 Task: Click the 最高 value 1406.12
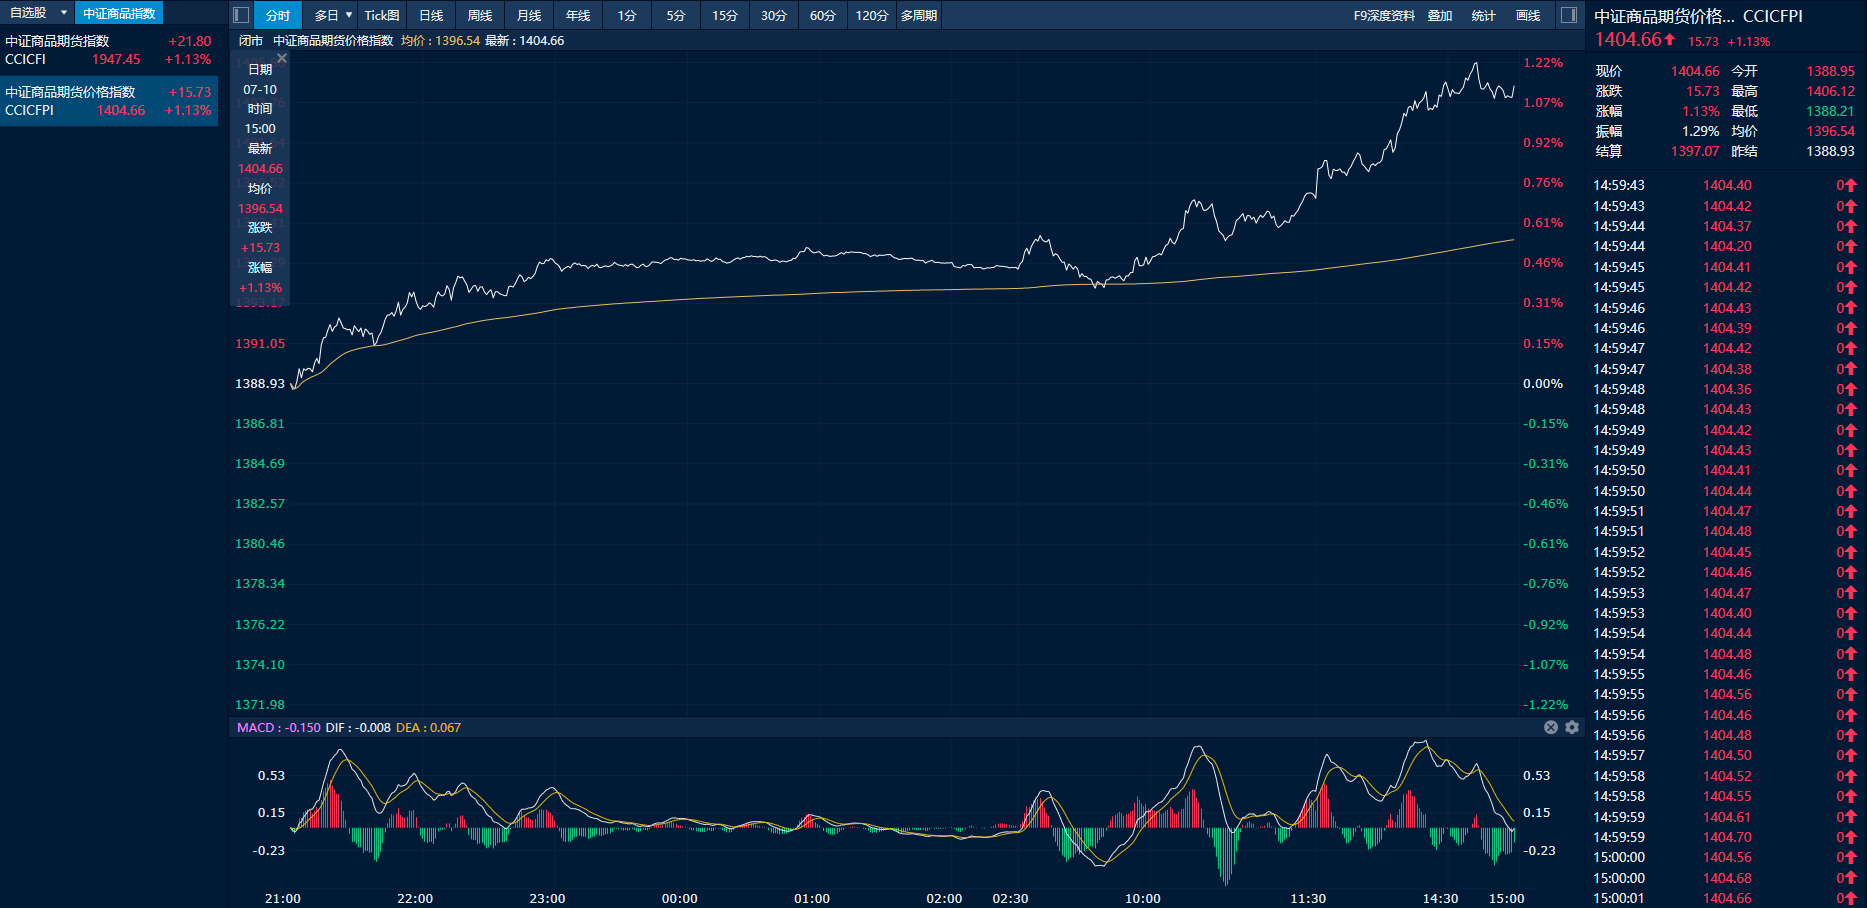click(x=1830, y=91)
